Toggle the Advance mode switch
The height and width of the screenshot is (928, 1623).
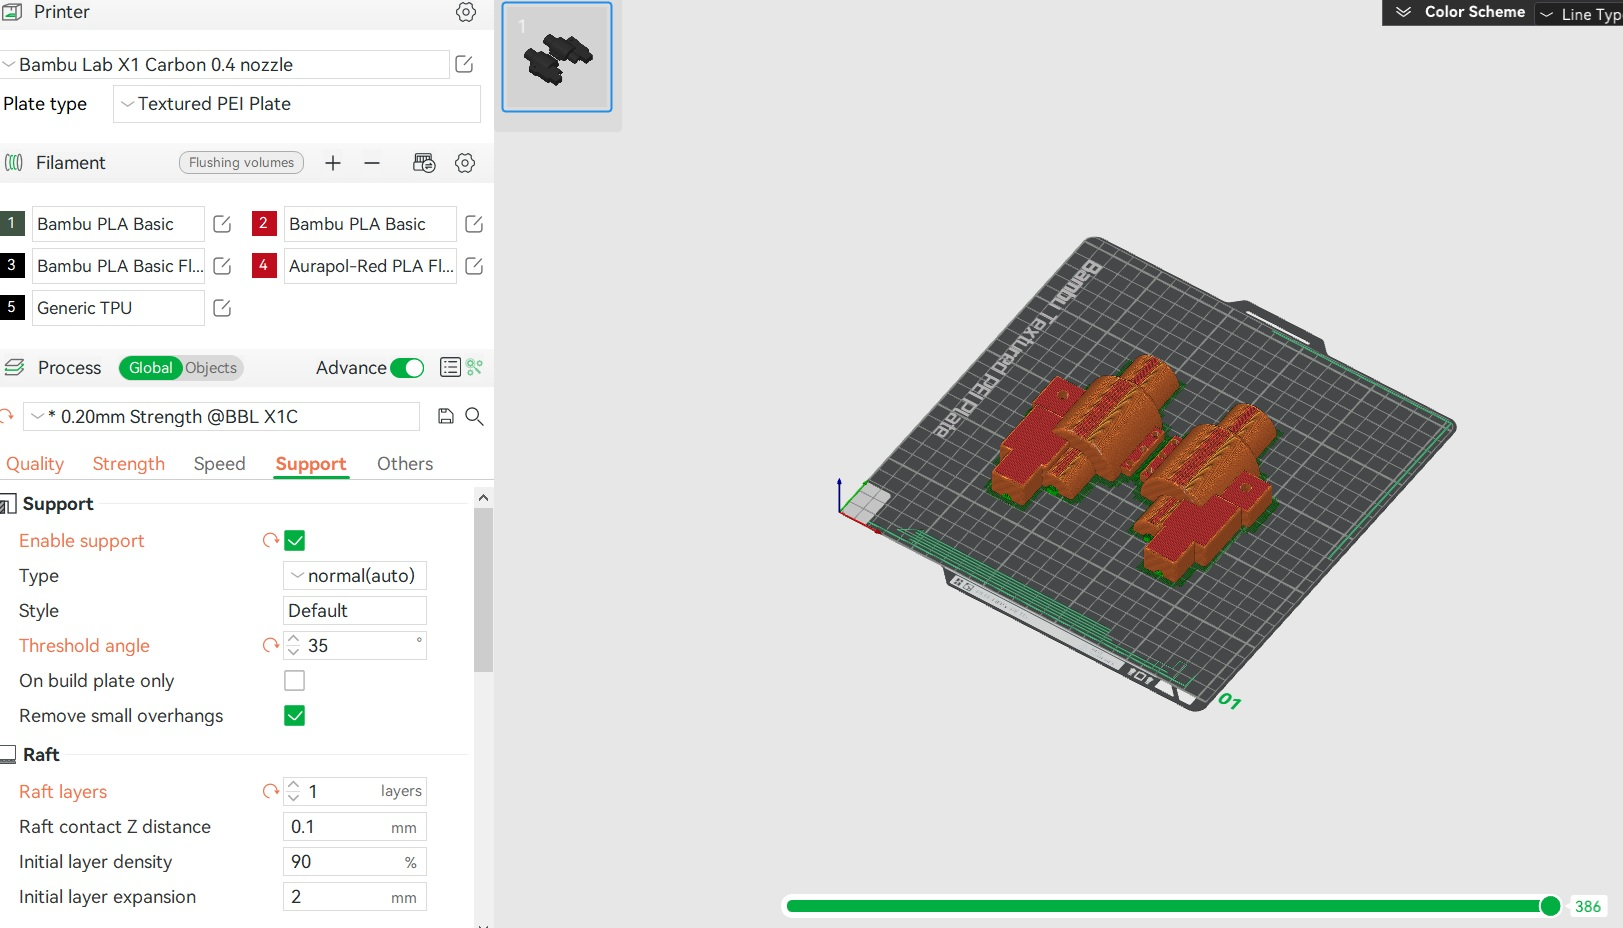(x=407, y=368)
